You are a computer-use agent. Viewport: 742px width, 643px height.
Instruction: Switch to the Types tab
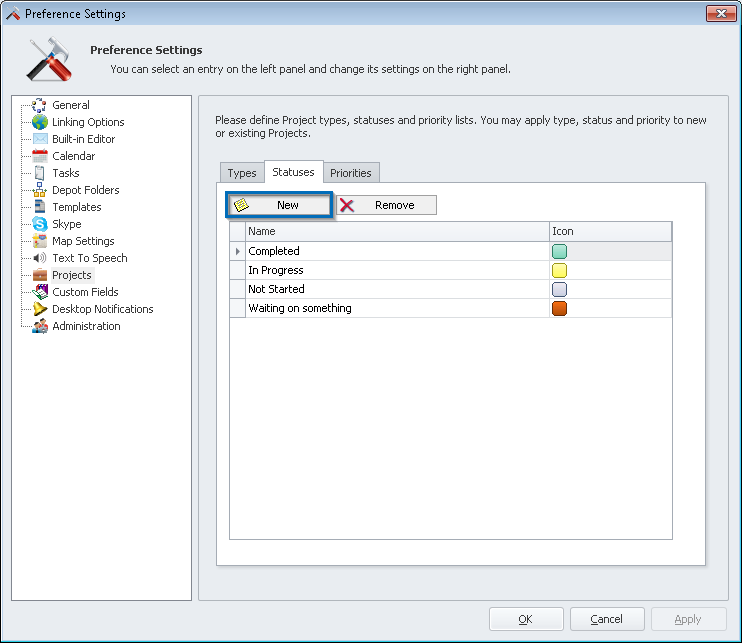(x=242, y=173)
